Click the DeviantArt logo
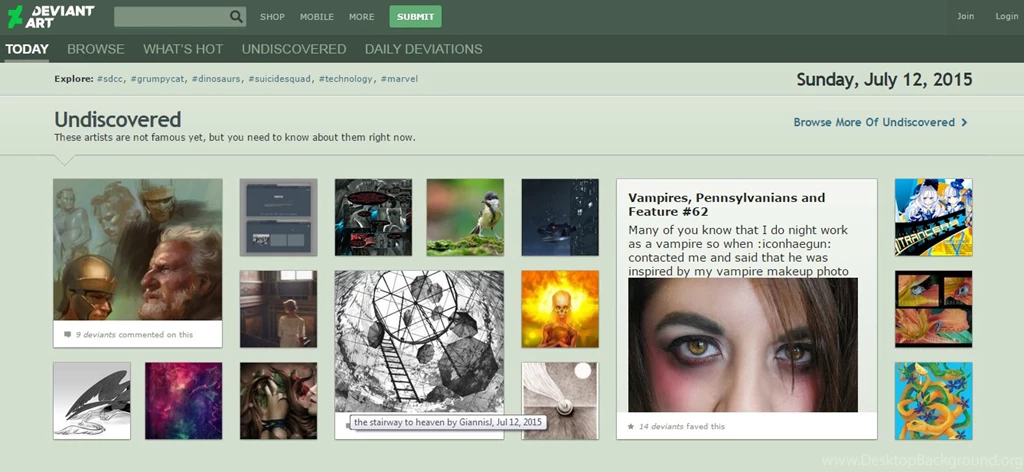 tap(50, 16)
